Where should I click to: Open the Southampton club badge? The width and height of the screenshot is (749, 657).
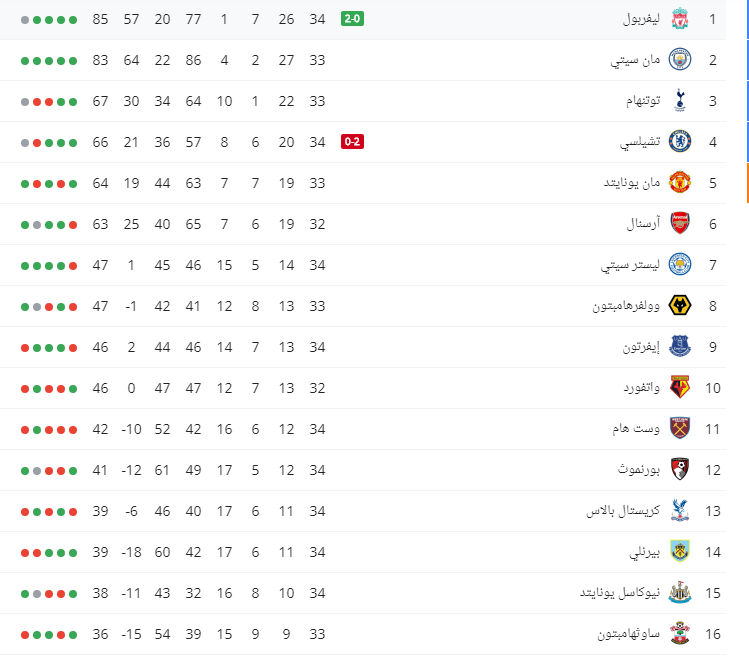tap(679, 634)
